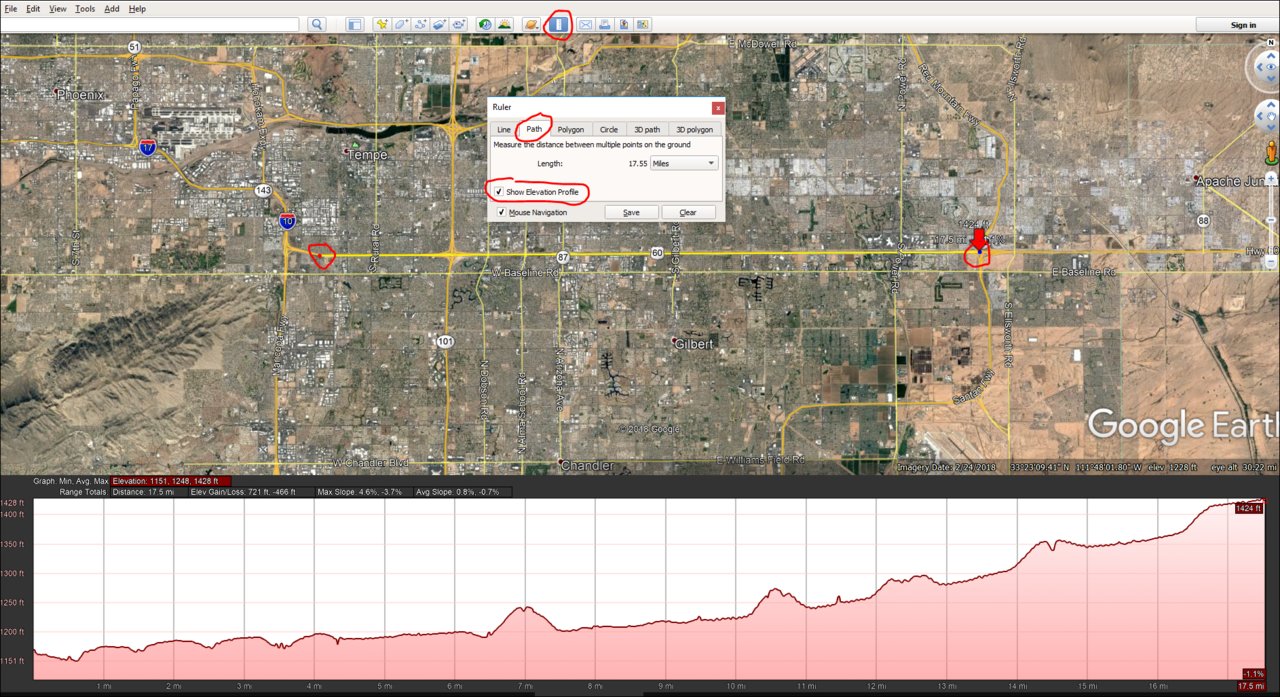This screenshot has height=697, width=1280.
Task: Select the Path tab in Ruler
Action: 535,129
